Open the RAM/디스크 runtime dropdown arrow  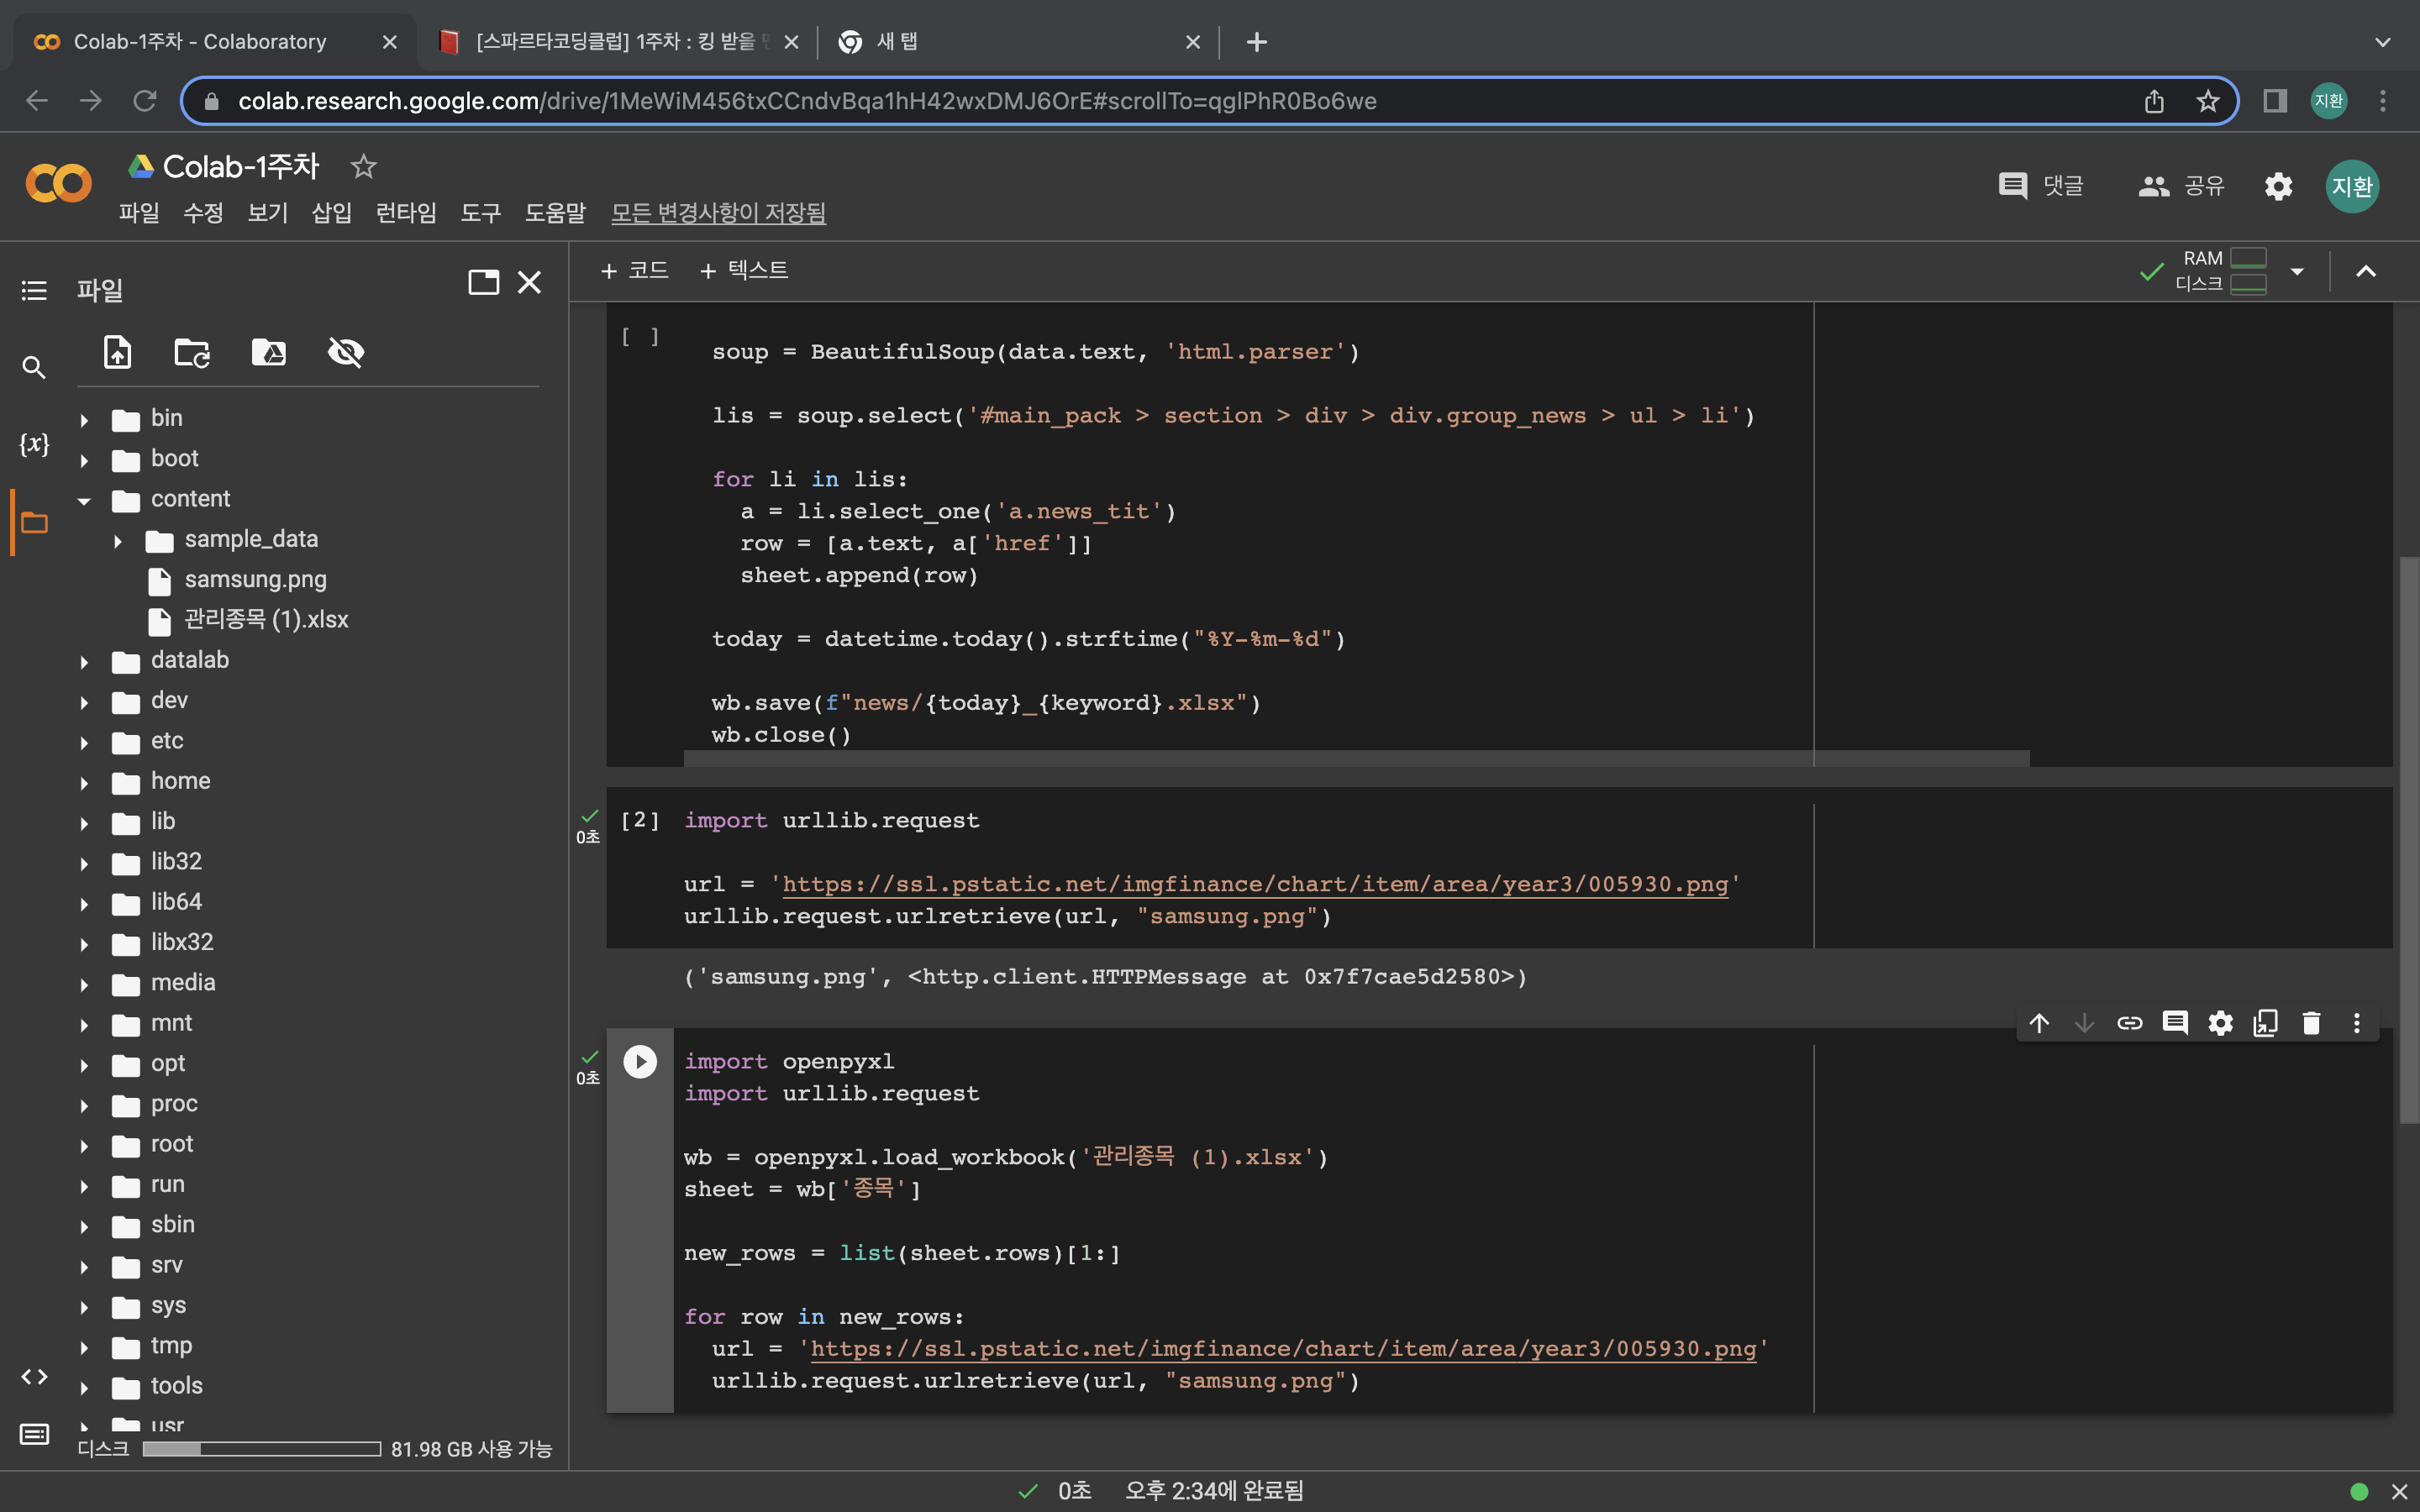[2297, 271]
